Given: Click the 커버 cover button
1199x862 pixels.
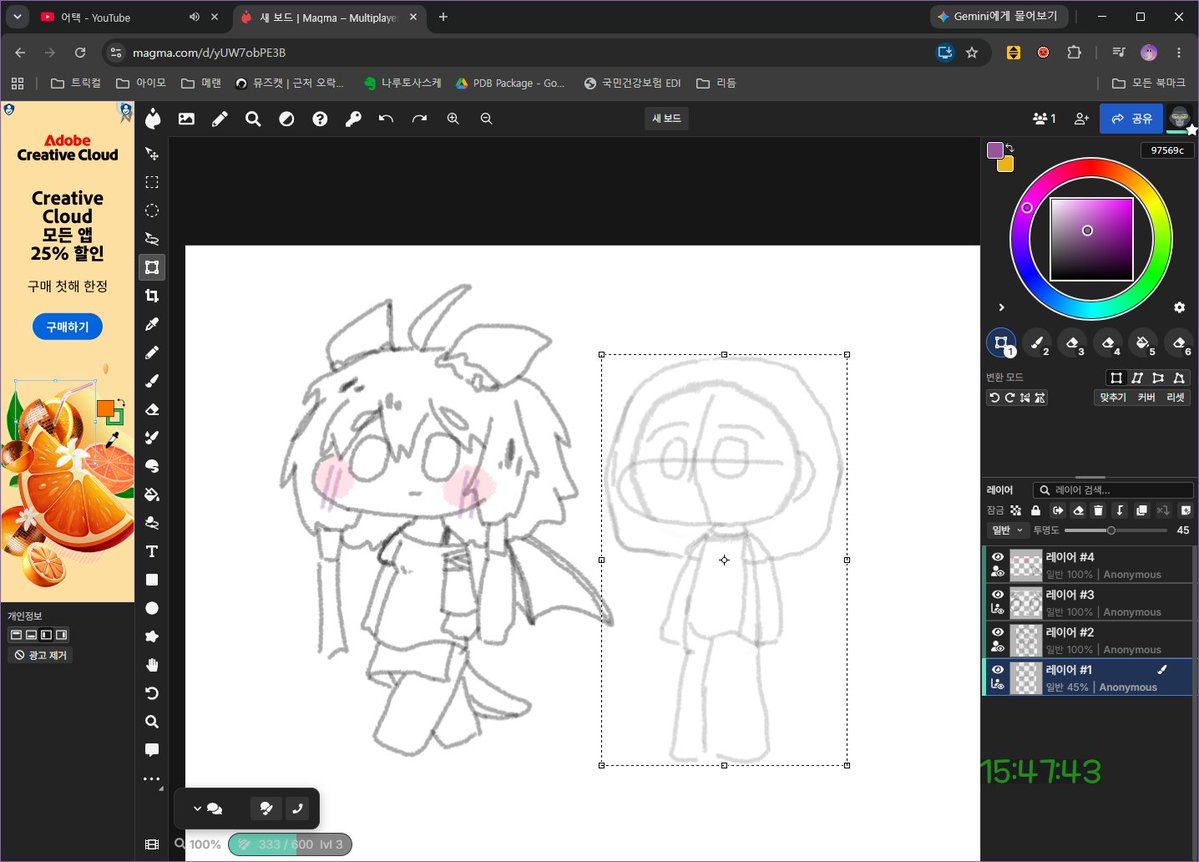Looking at the screenshot, I should point(1145,398).
